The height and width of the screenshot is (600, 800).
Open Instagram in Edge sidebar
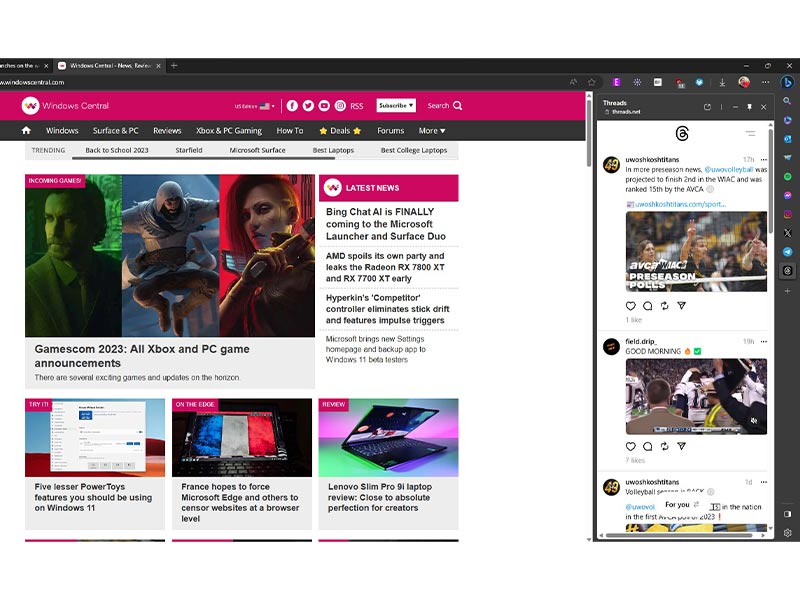click(787, 214)
